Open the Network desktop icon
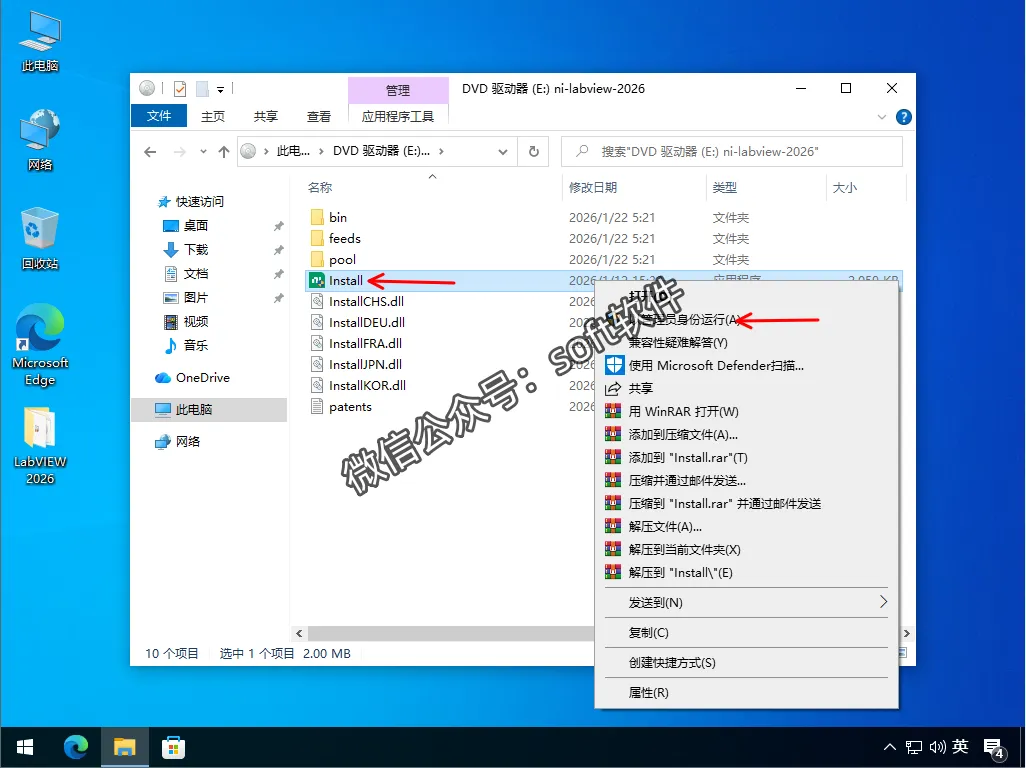 pos(40,140)
